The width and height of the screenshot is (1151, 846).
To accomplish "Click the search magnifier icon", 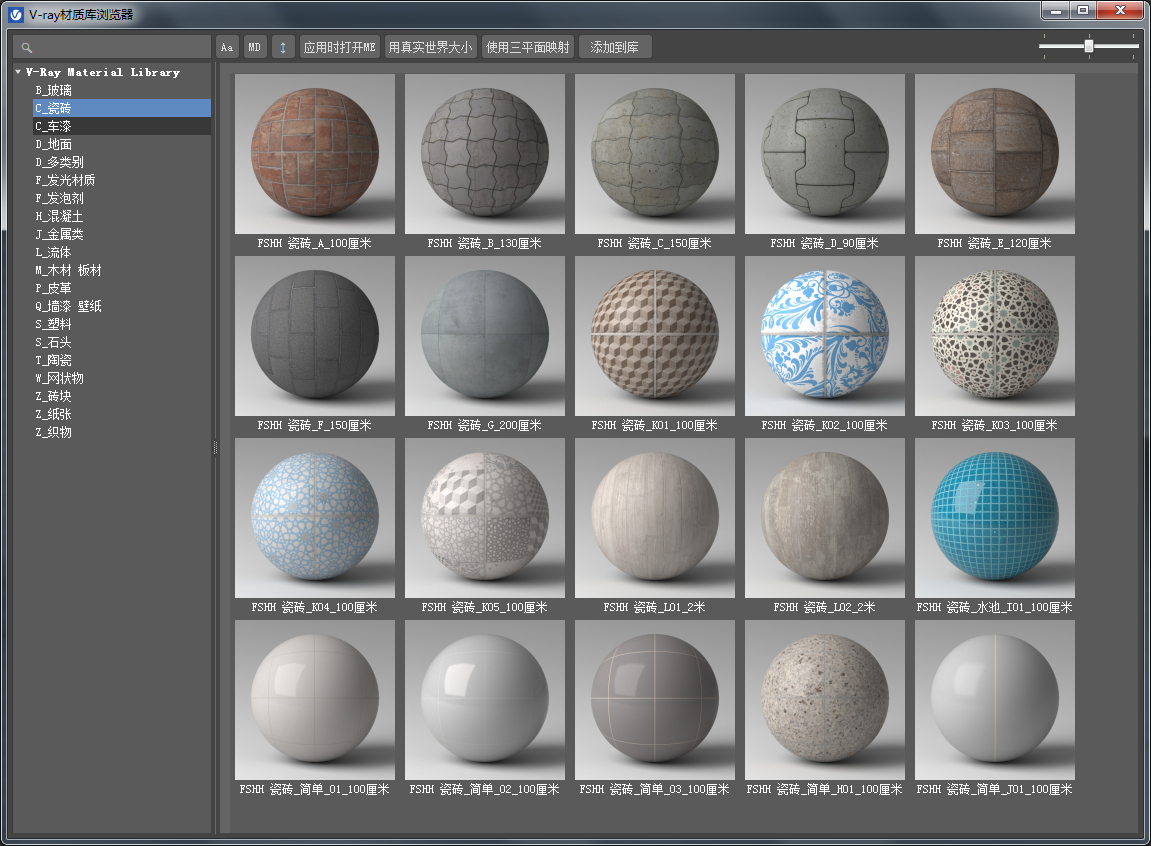I will pyautogui.click(x=26, y=48).
